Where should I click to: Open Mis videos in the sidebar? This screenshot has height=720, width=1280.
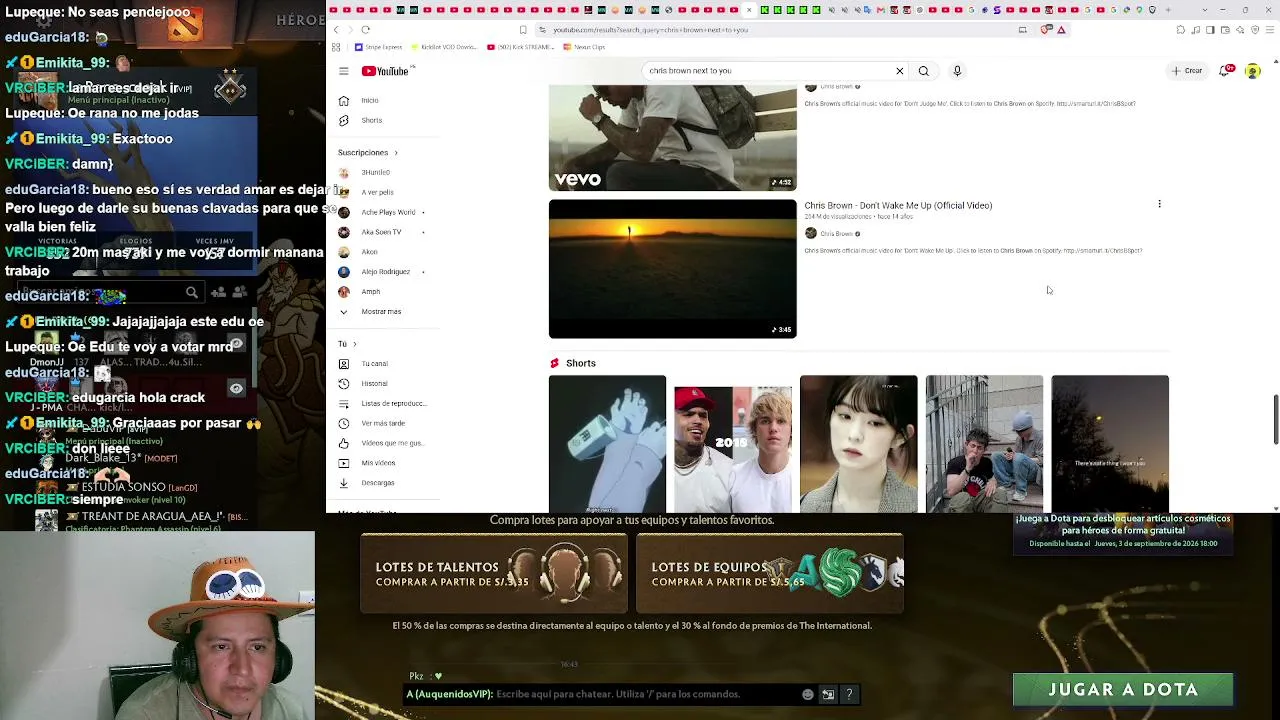click(378, 463)
